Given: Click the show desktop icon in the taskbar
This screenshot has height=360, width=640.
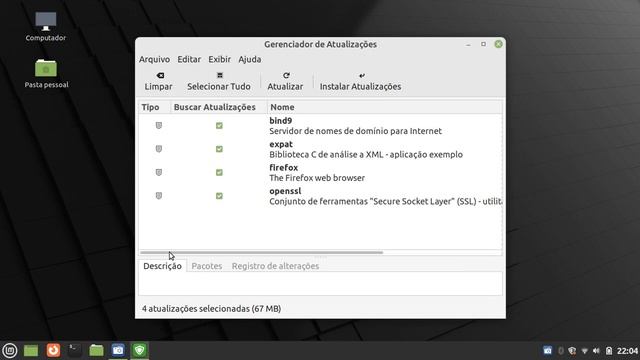Looking at the screenshot, I should point(31,350).
